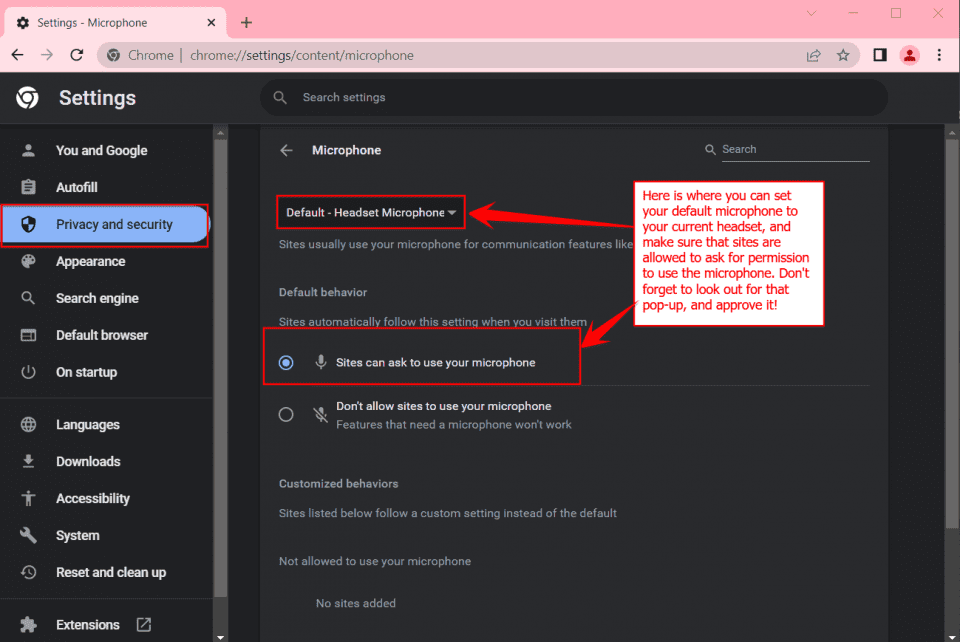960x642 pixels.
Task: Open the side panel icon in toolbar
Action: [880, 55]
